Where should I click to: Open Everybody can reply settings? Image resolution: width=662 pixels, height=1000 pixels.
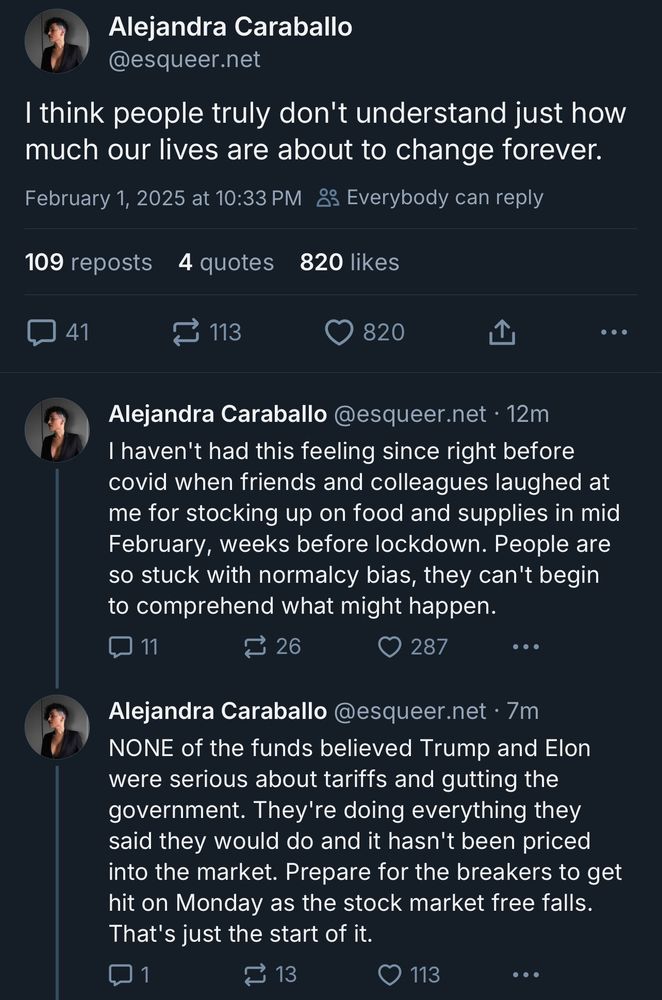pyautogui.click(x=430, y=198)
